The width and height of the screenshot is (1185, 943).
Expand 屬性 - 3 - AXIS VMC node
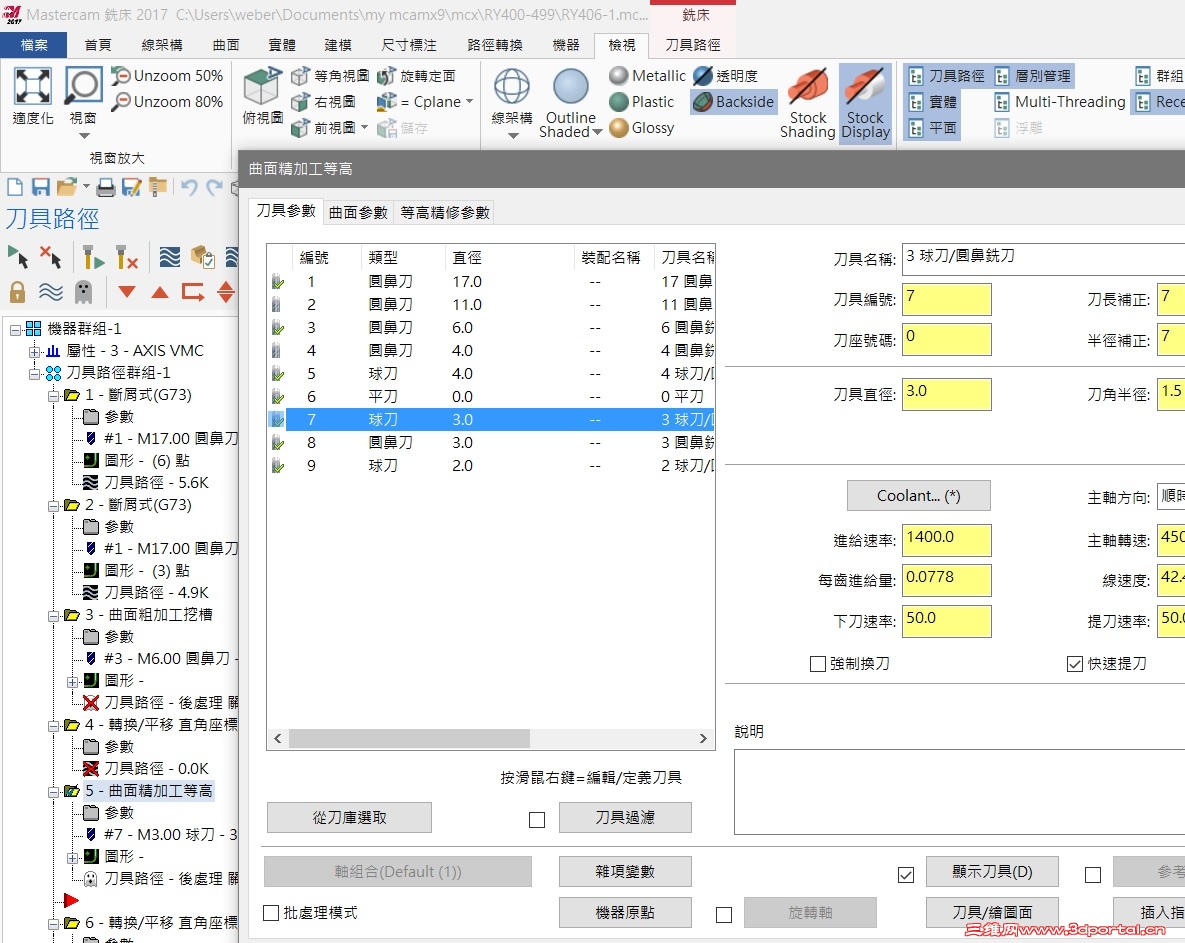pyautogui.click(x=34, y=351)
